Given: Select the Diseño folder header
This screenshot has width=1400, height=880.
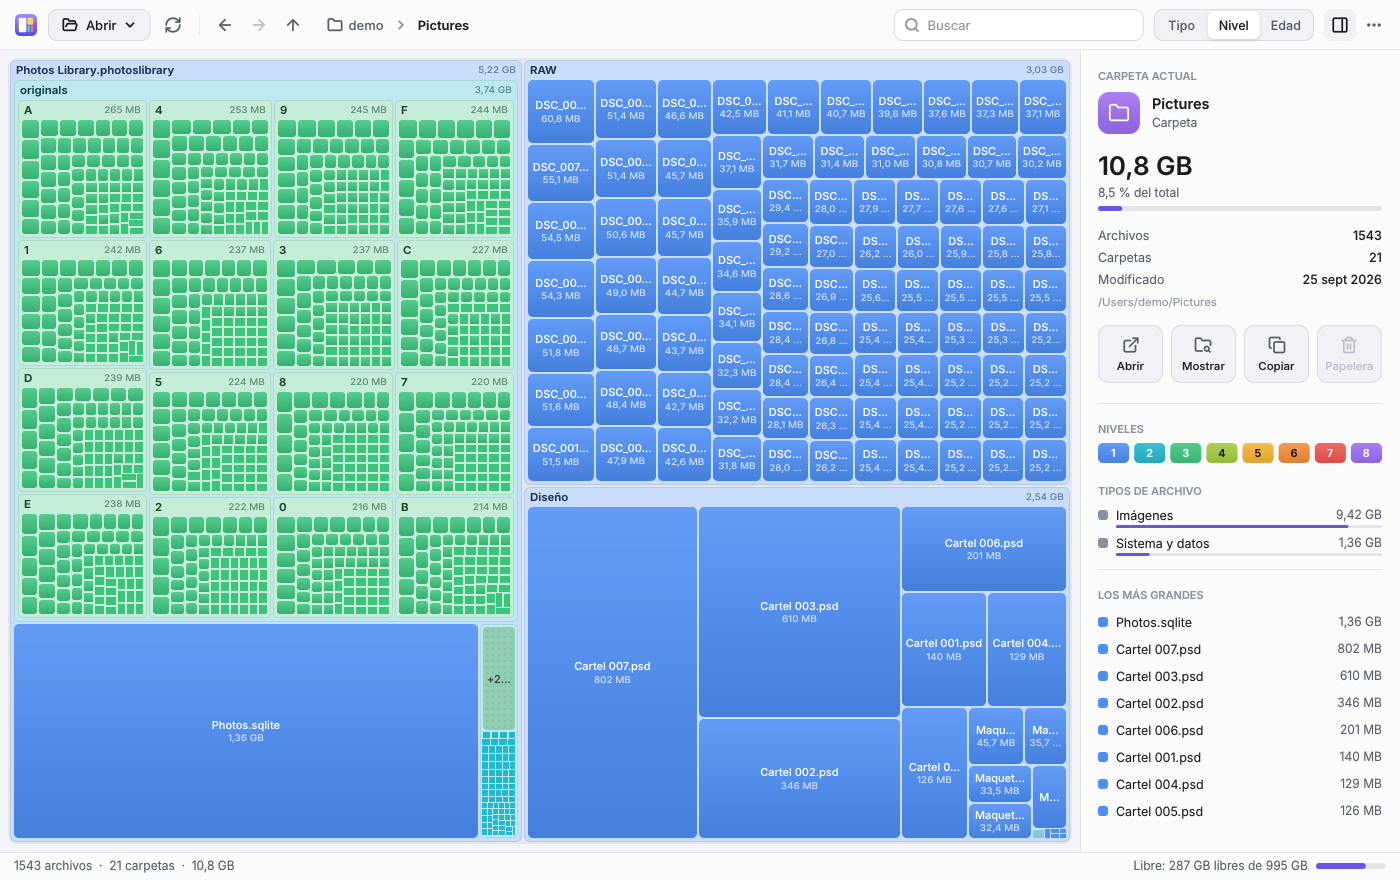Looking at the screenshot, I should point(796,497).
